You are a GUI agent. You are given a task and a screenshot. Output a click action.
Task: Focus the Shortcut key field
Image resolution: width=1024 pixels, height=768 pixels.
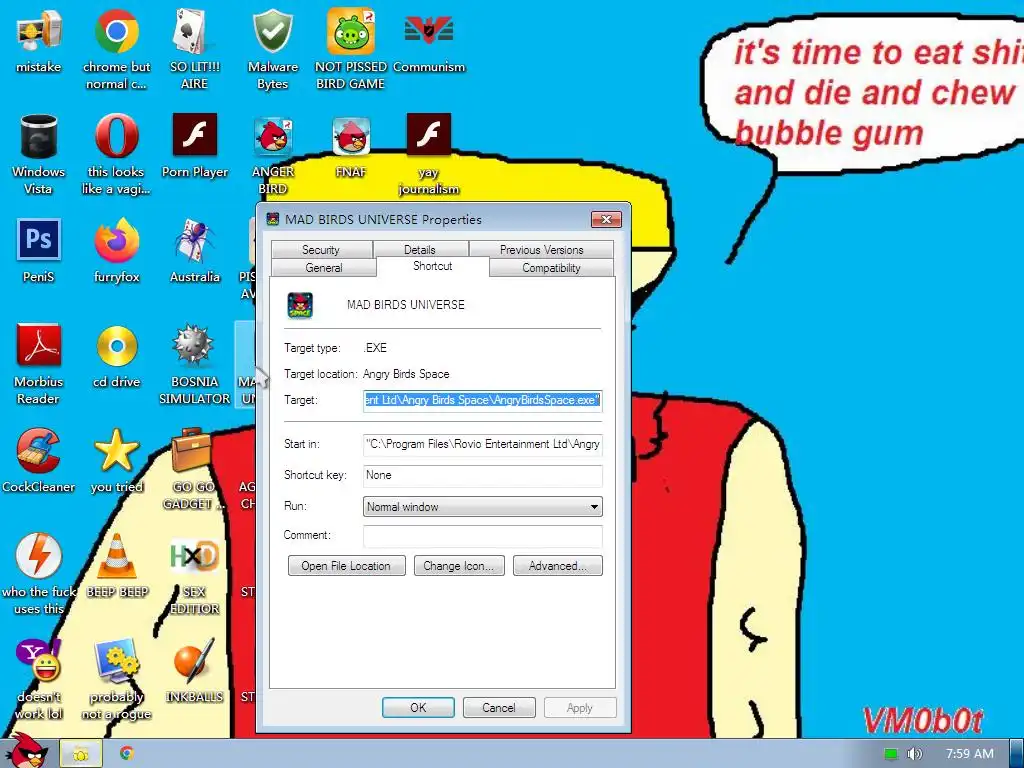483,475
